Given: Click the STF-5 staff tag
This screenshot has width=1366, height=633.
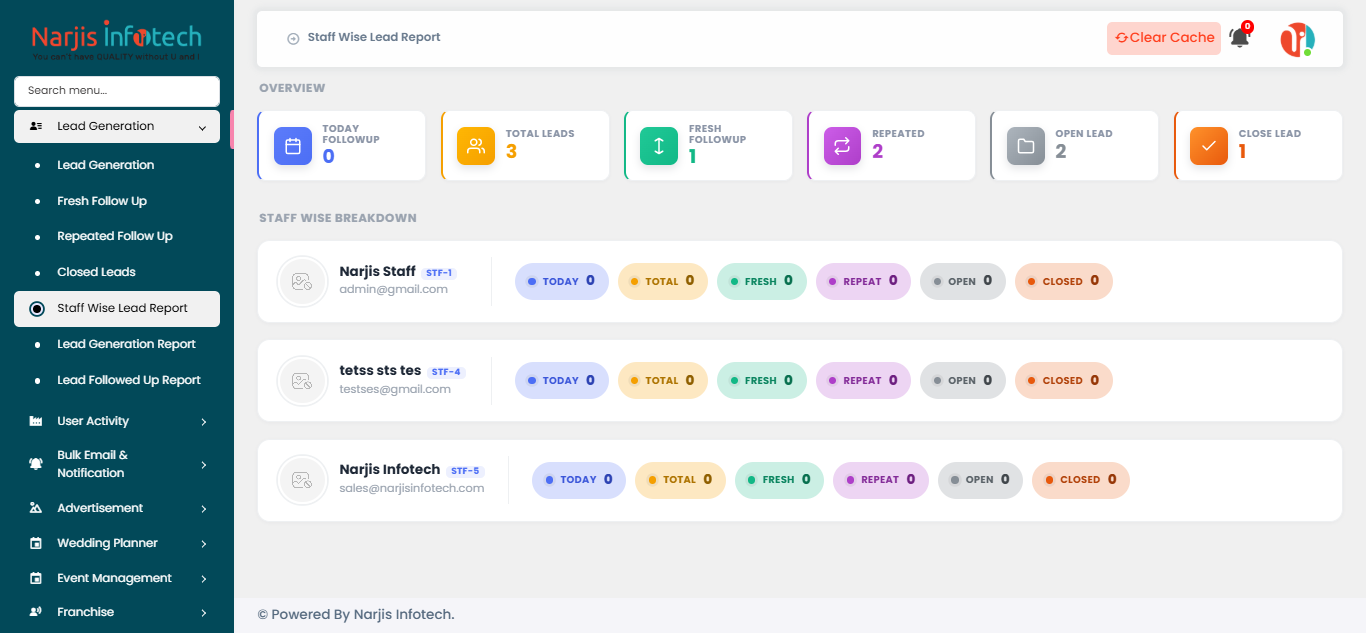Looking at the screenshot, I should [465, 471].
